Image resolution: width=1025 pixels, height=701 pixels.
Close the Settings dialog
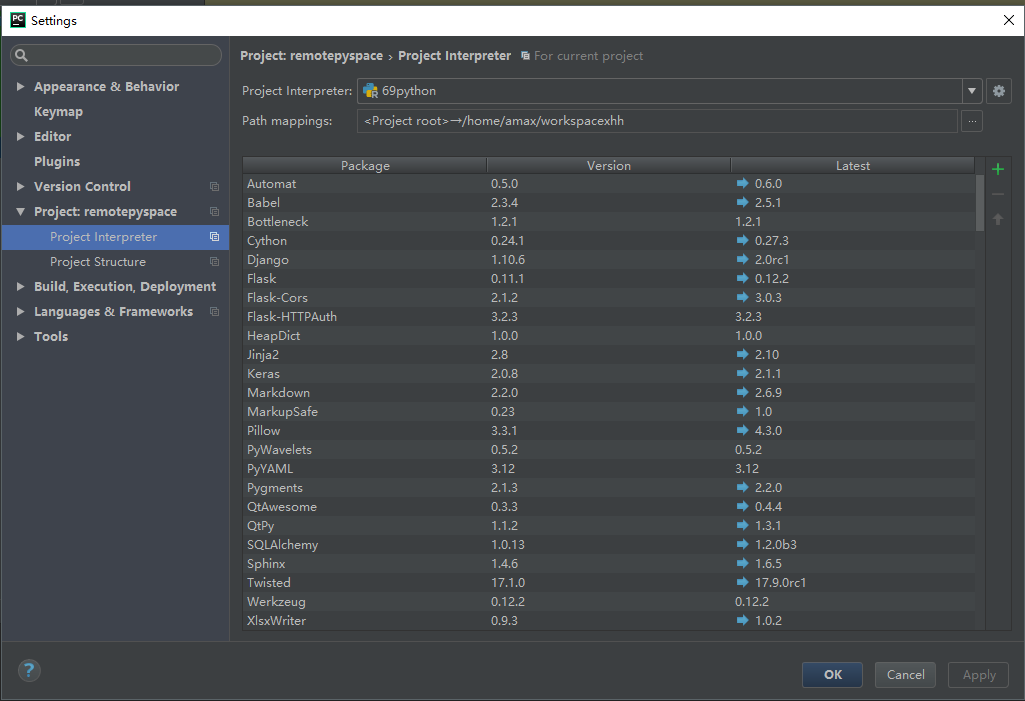pyautogui.click(x=1009, y=20)
